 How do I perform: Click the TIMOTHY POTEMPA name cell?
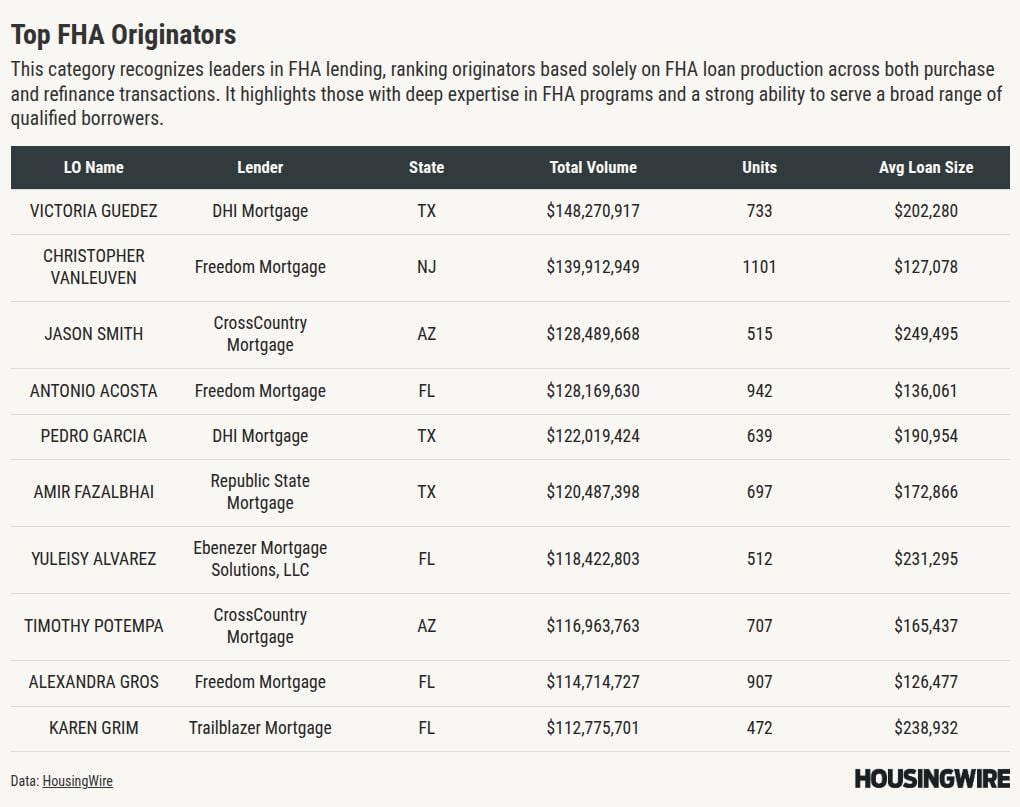coord(94,626)
